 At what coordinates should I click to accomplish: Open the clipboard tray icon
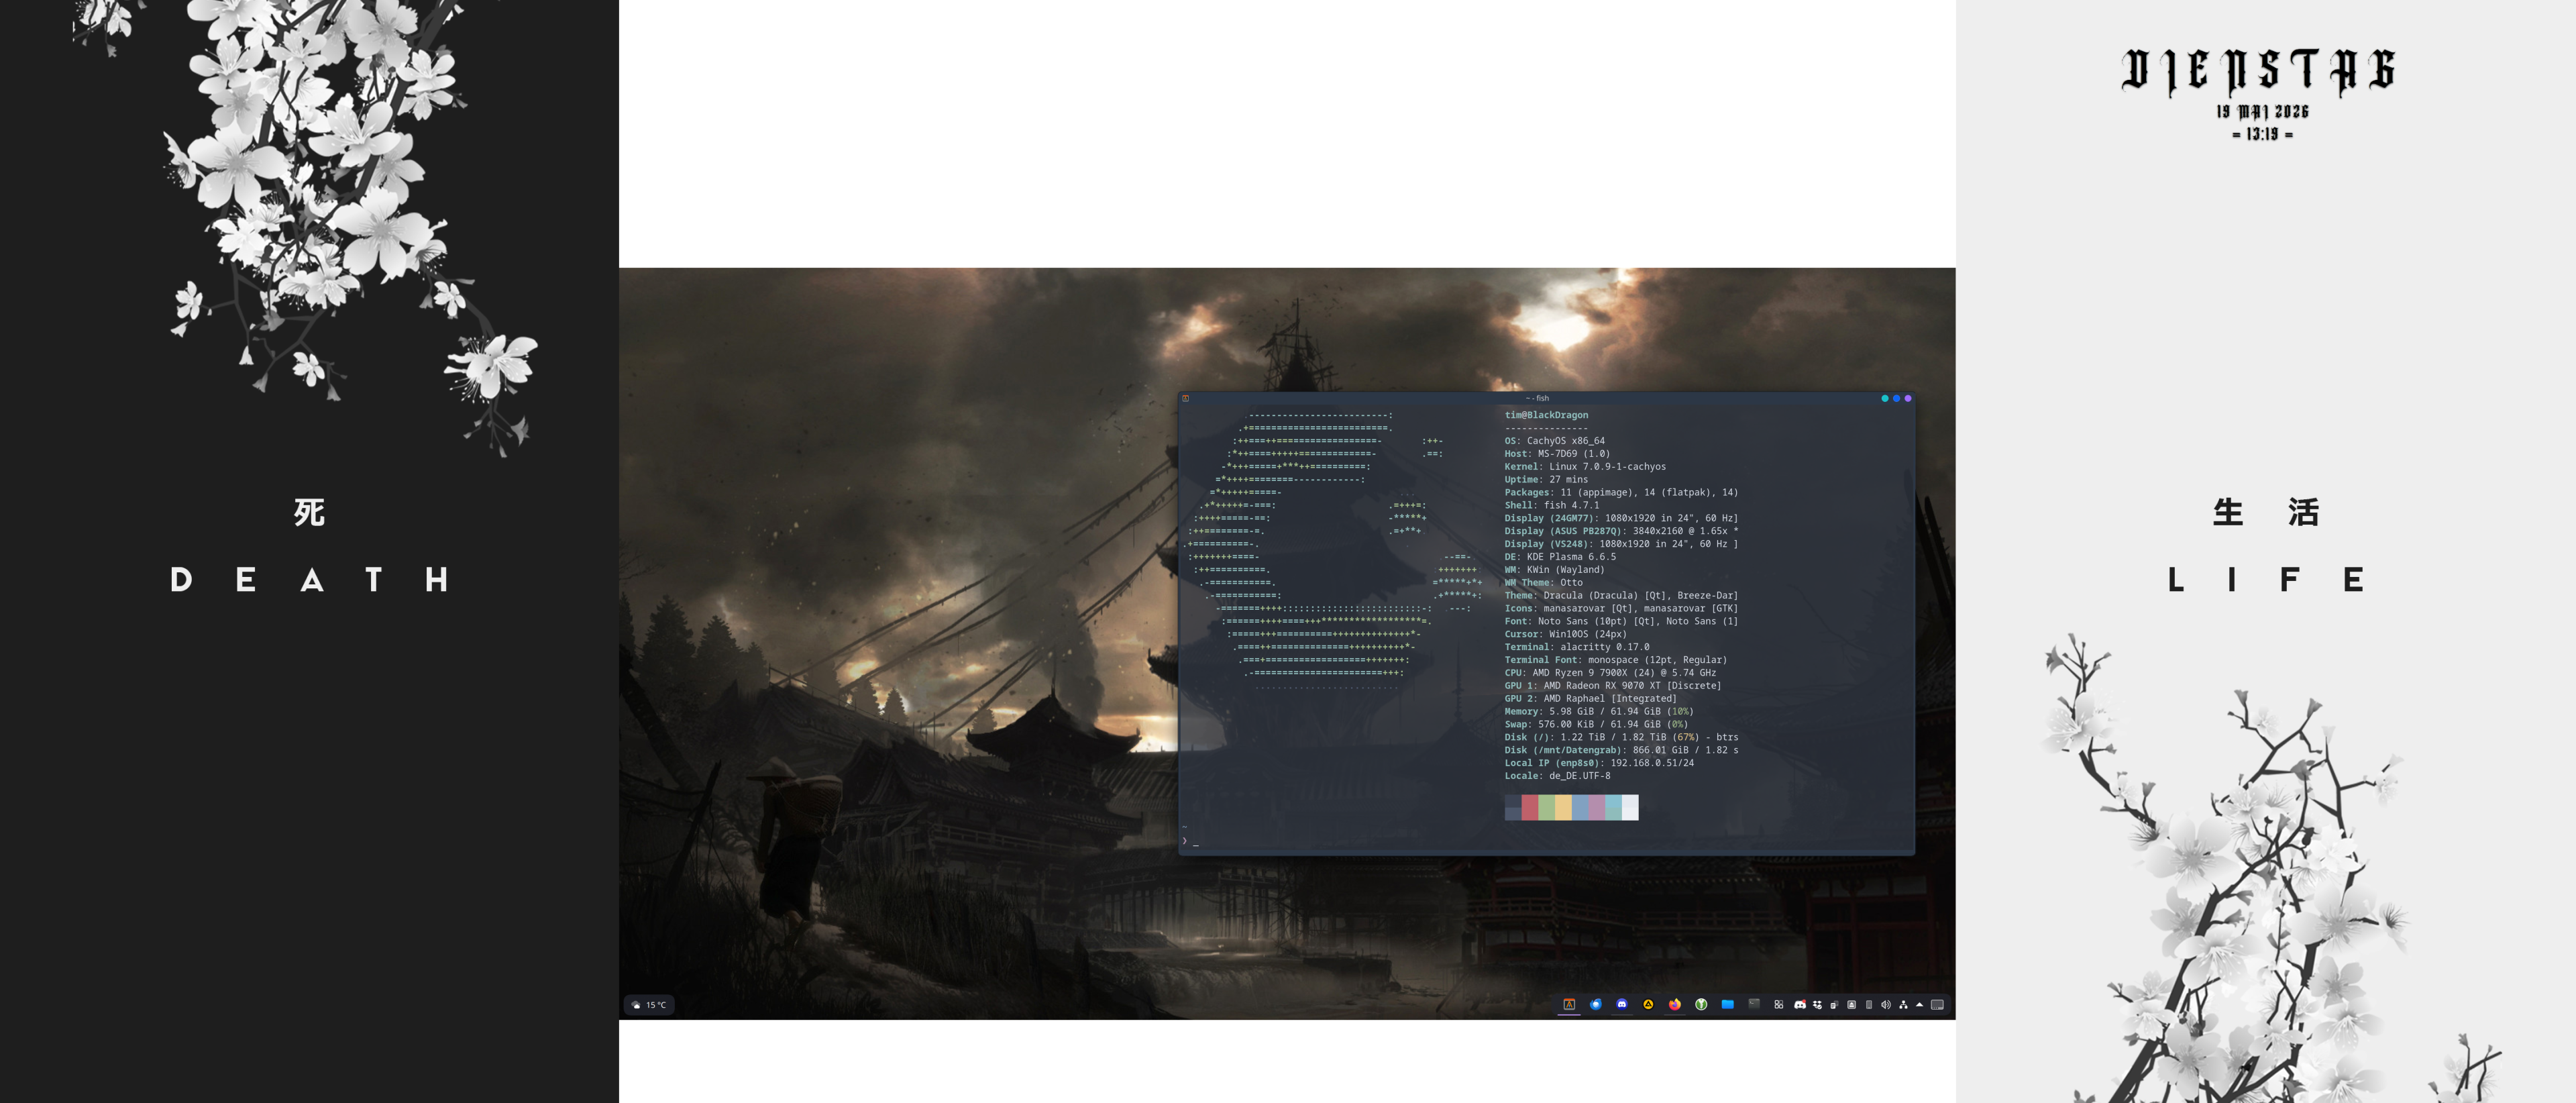click(1835, 1005)
